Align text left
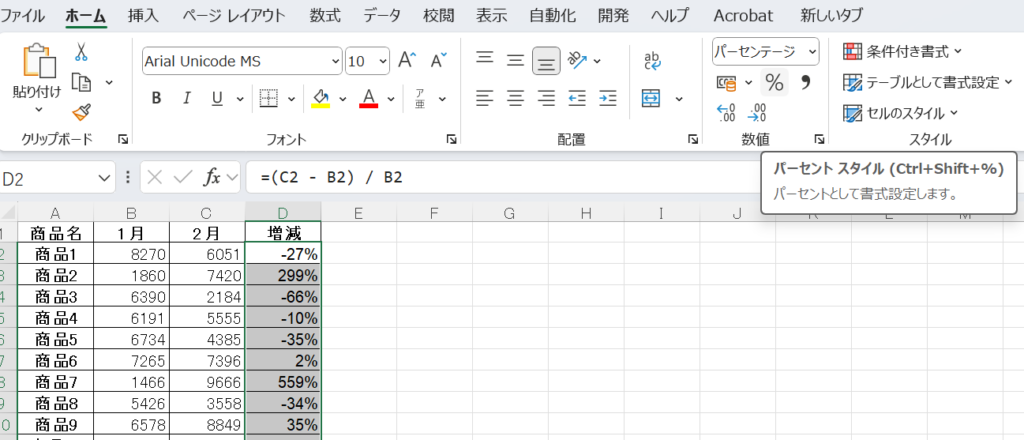This screenshot has height=440, width=1024. click(x=484, y=99)
